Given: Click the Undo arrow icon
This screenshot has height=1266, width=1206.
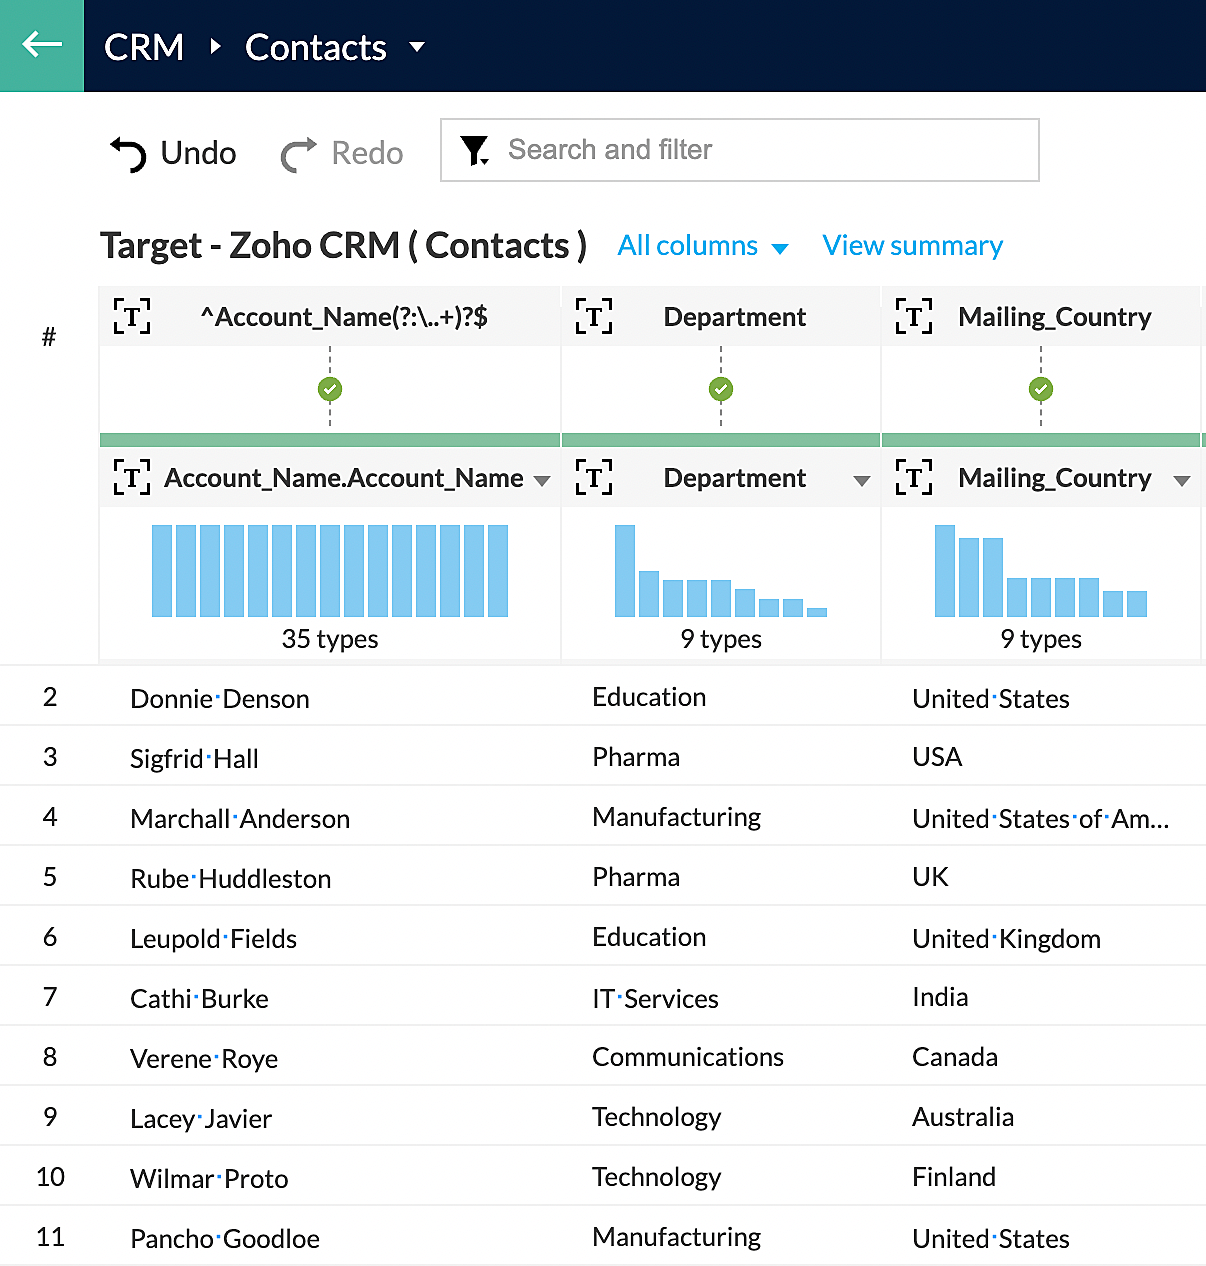Looking at the screenshot, I should pos(128,154).
